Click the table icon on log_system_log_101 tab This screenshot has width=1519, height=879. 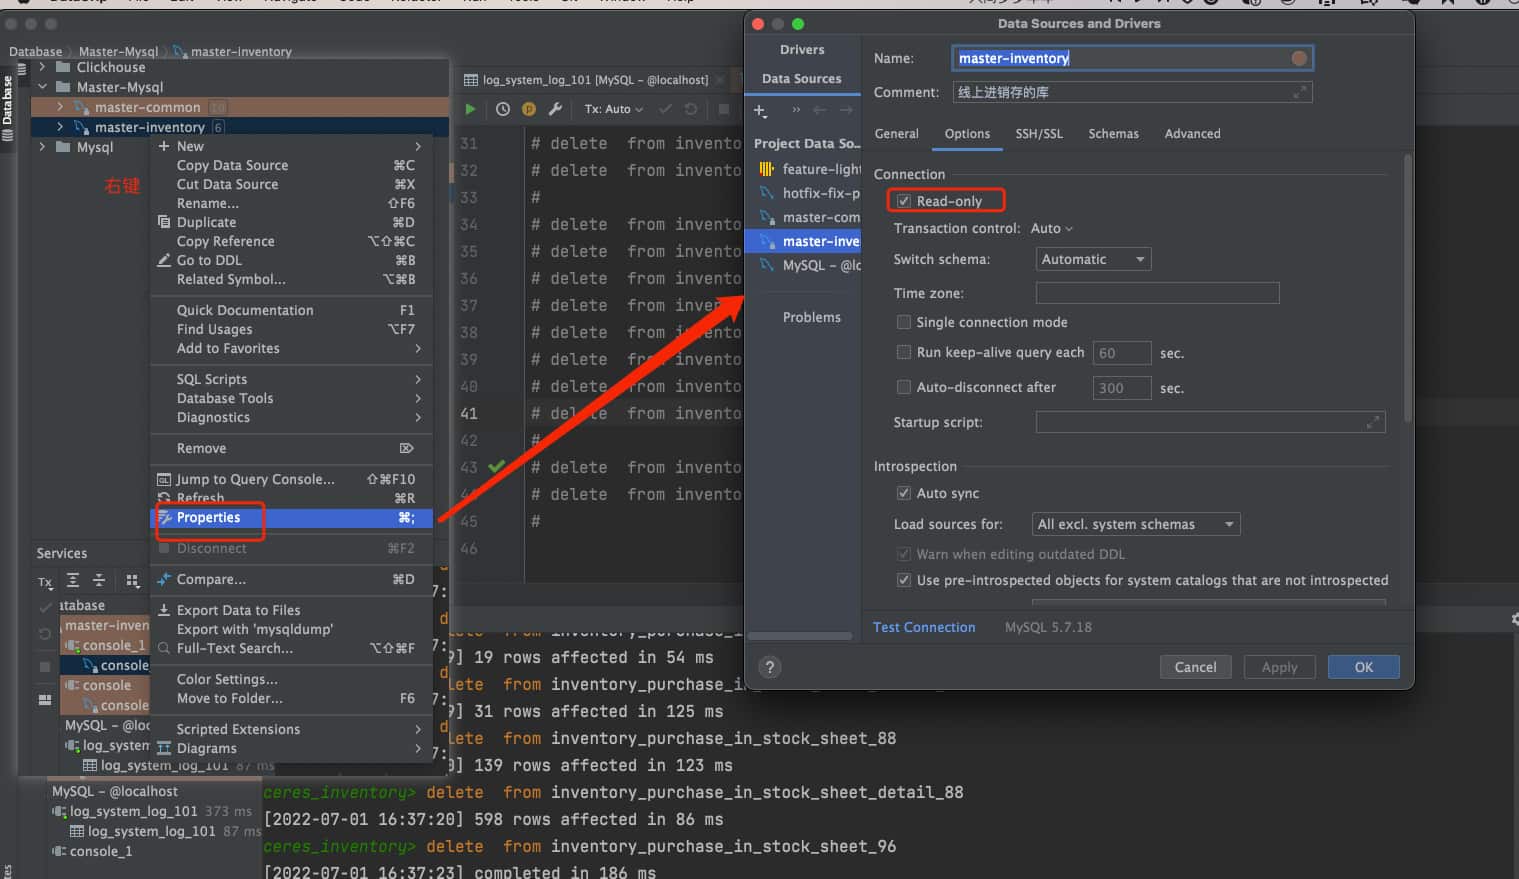(471, 80)
